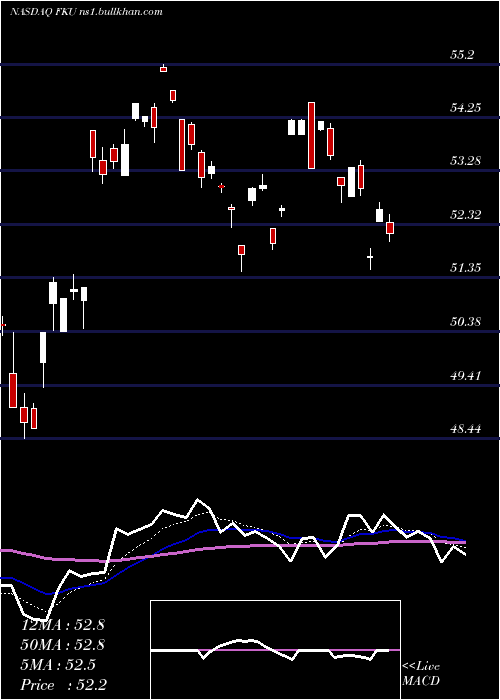The width and height of the screenshot is (500, 700).
Task: Click the 50.38 price axis label
Action: [465, 321]
